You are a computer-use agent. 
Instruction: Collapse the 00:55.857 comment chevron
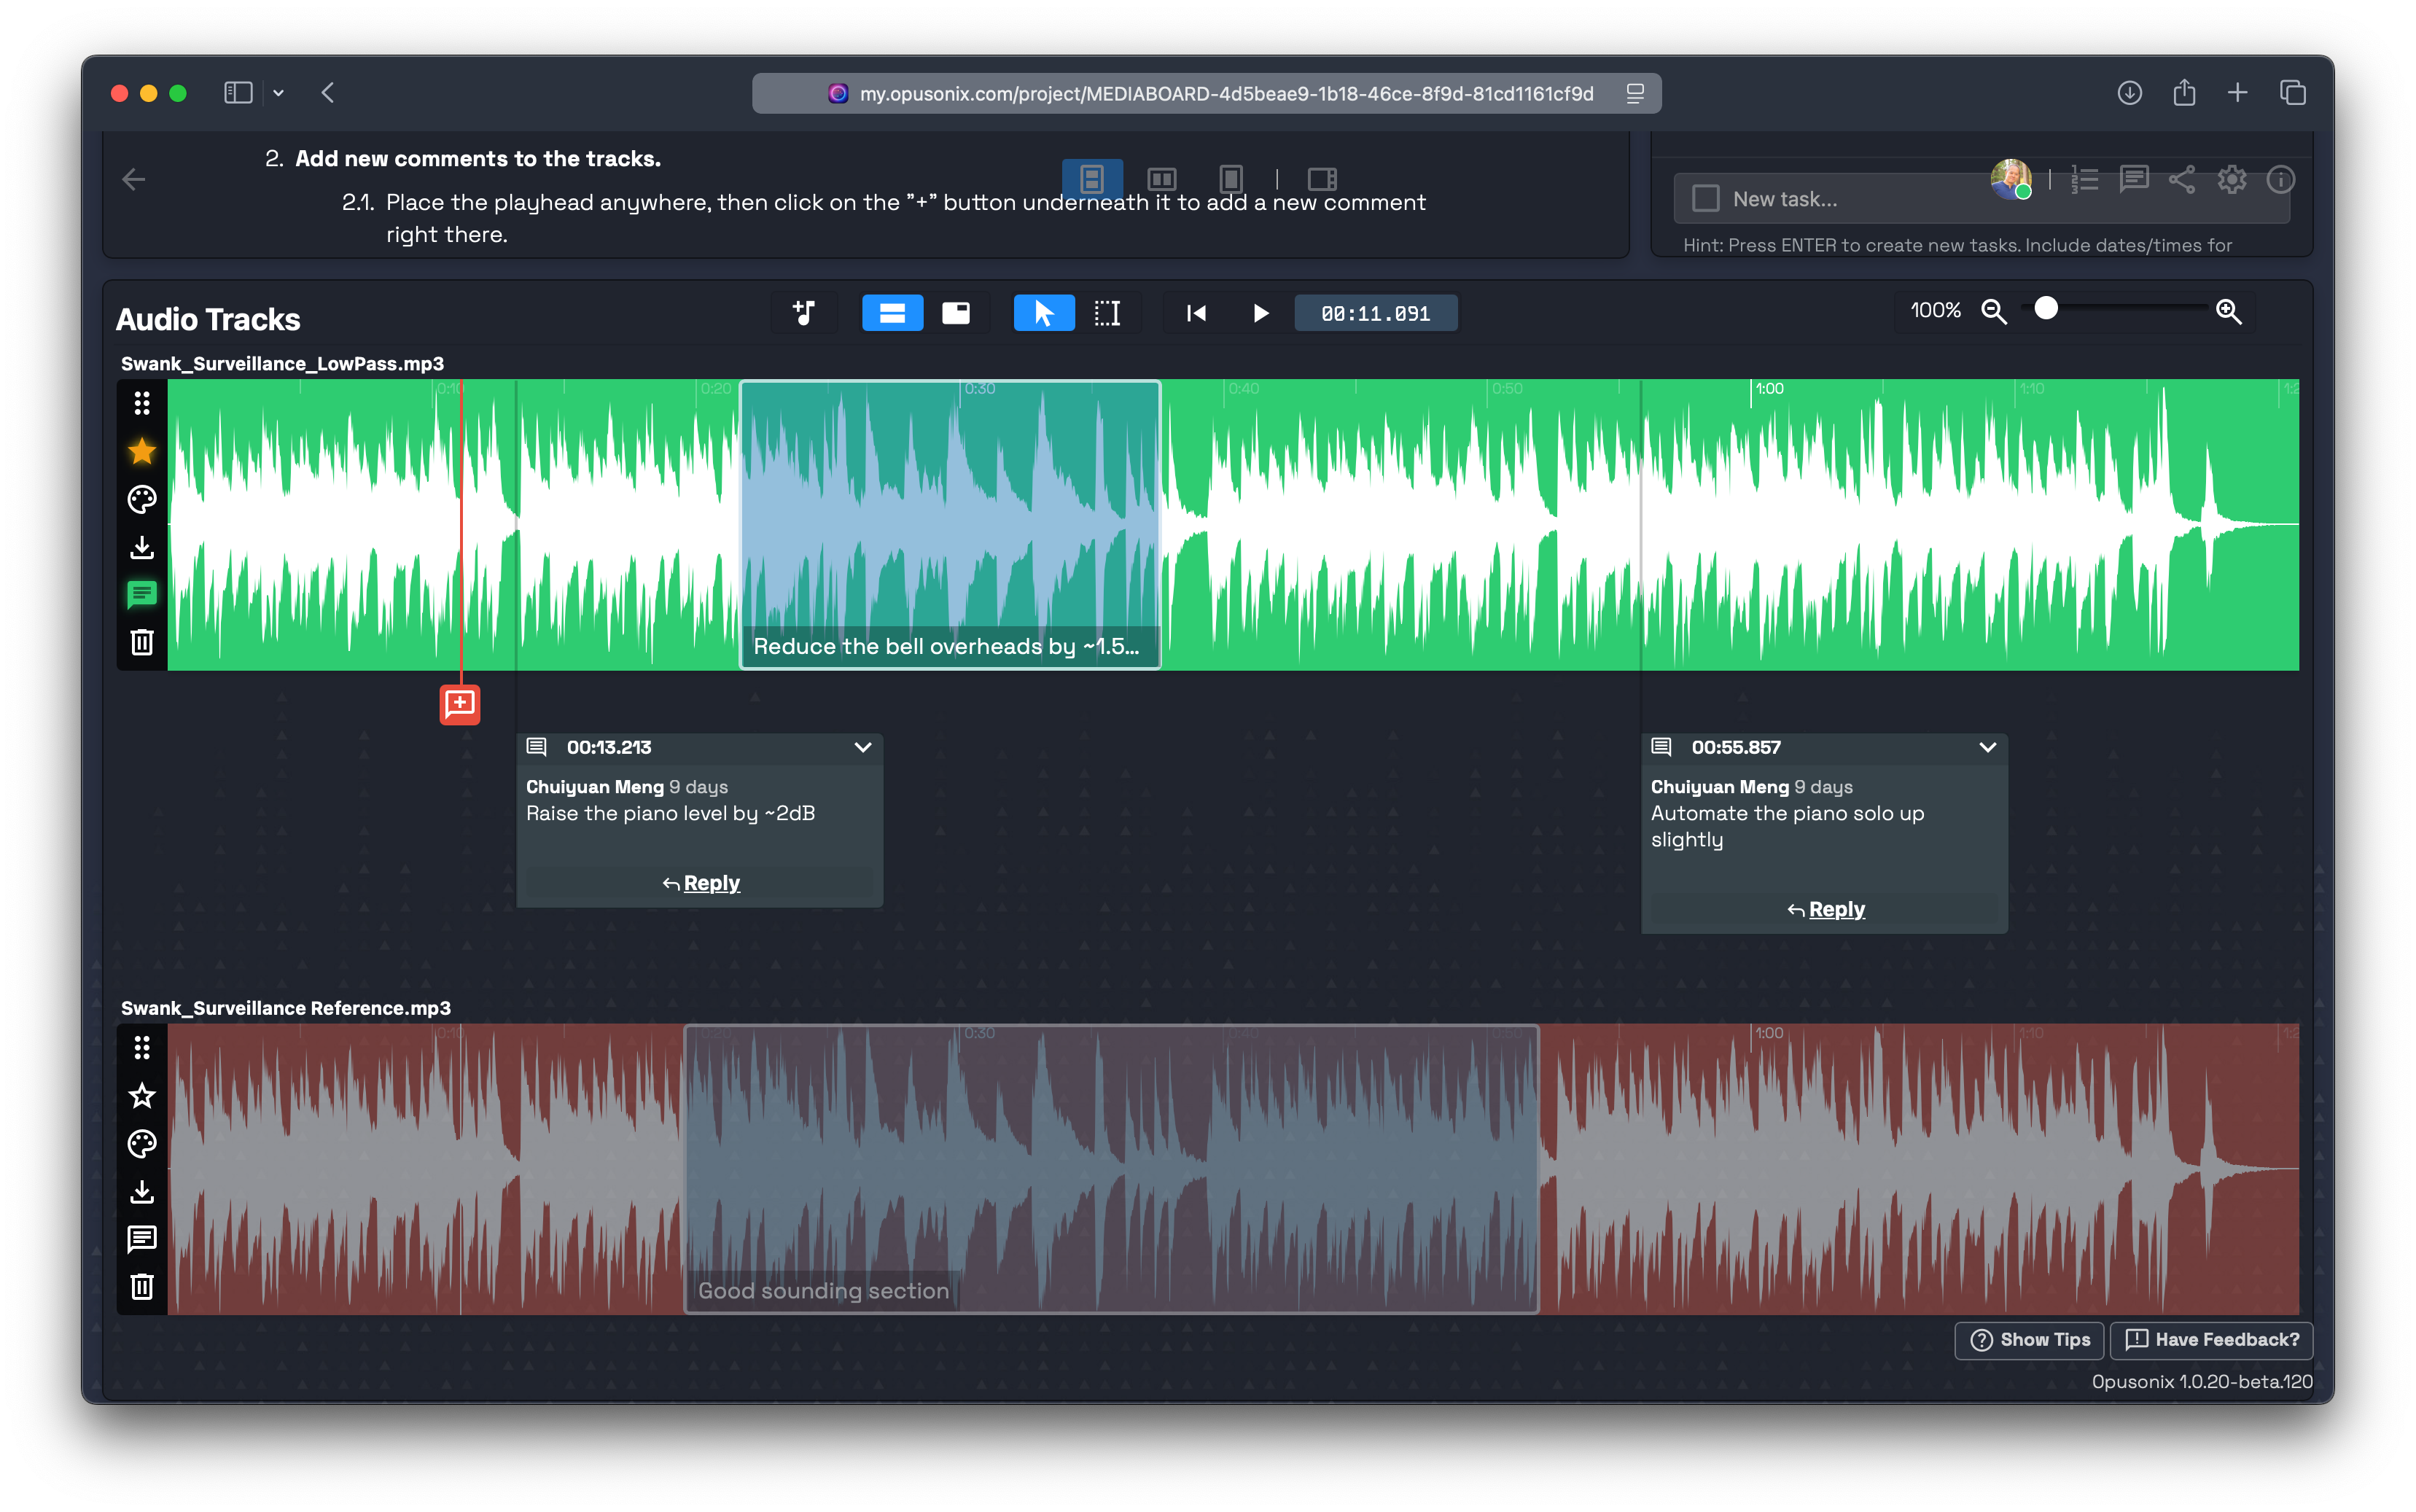[x=1987, y=747]
